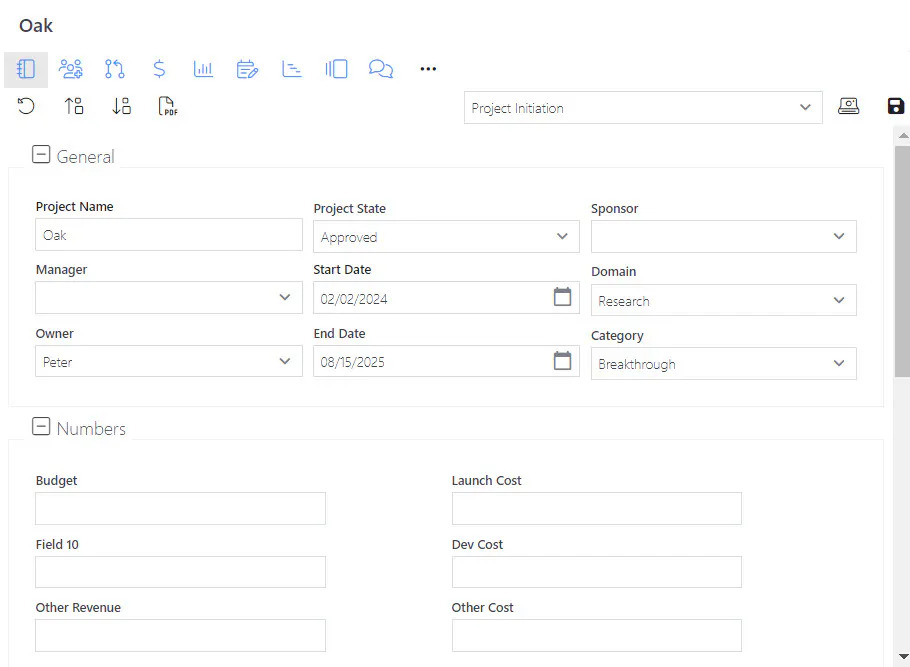Click the Budget input field
This screenshot has width=910, height=667.
(180, 509)
